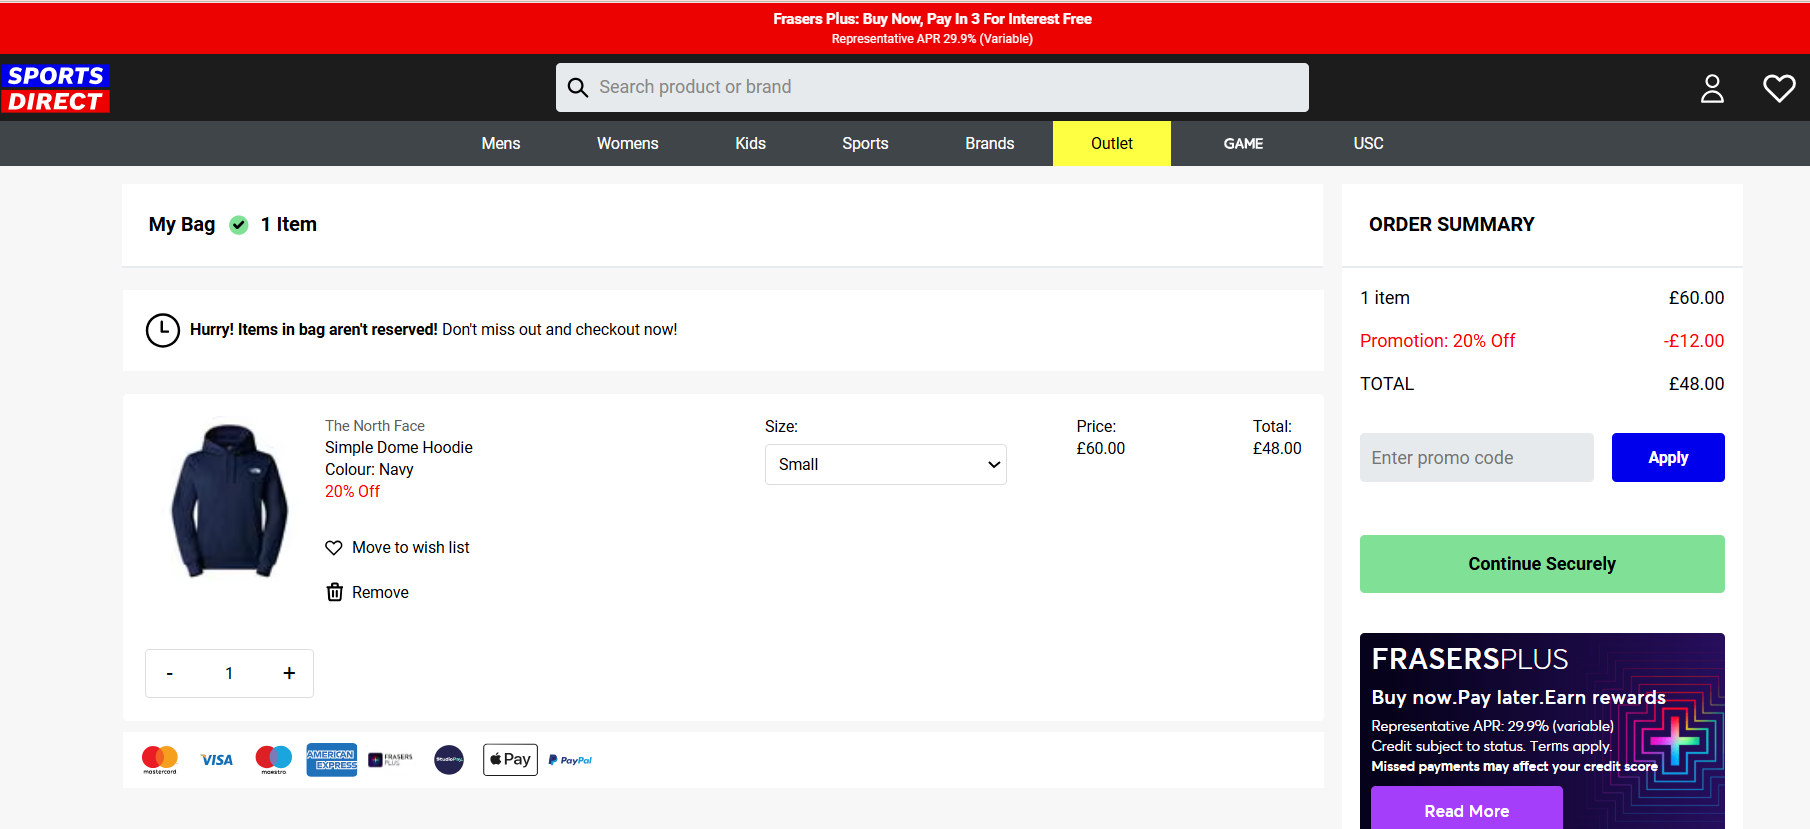
Task: Open the Simple Dome Hoodie product link
Action: click(398, 447)
